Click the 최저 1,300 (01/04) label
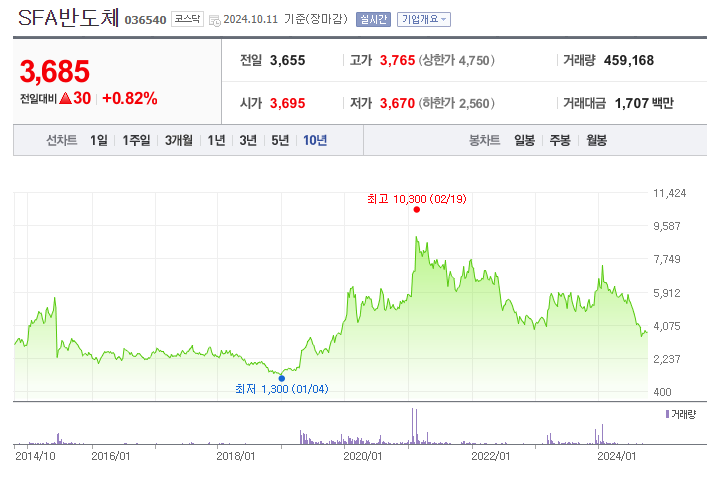Image resolution: width=707 pixels, height=479 pixels. 282,389
